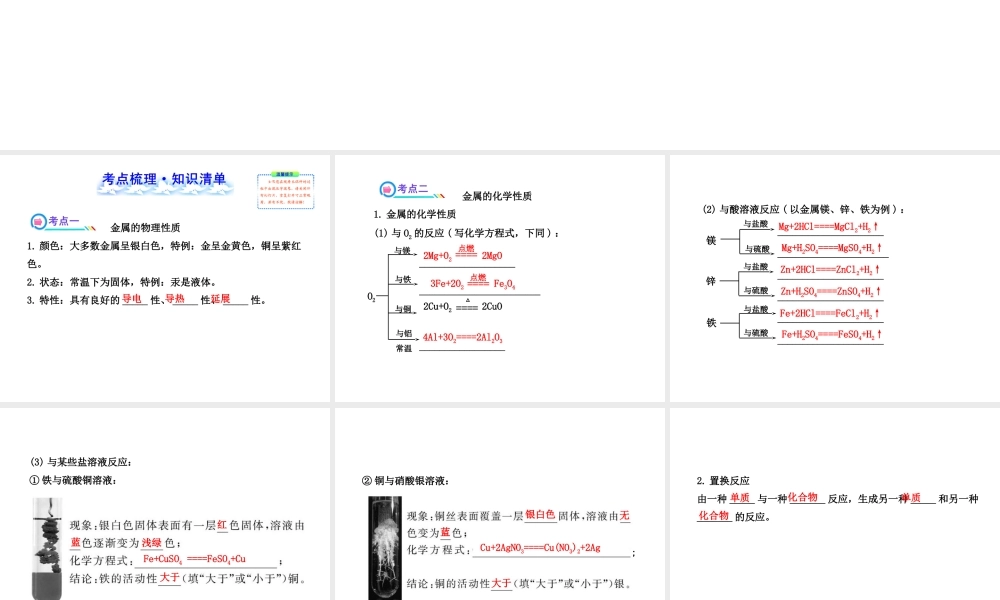The width and height of the screenshot is (1000, 600).
Task: Click the heading (2) 与酸溶液反应
Action: [803, 209]
